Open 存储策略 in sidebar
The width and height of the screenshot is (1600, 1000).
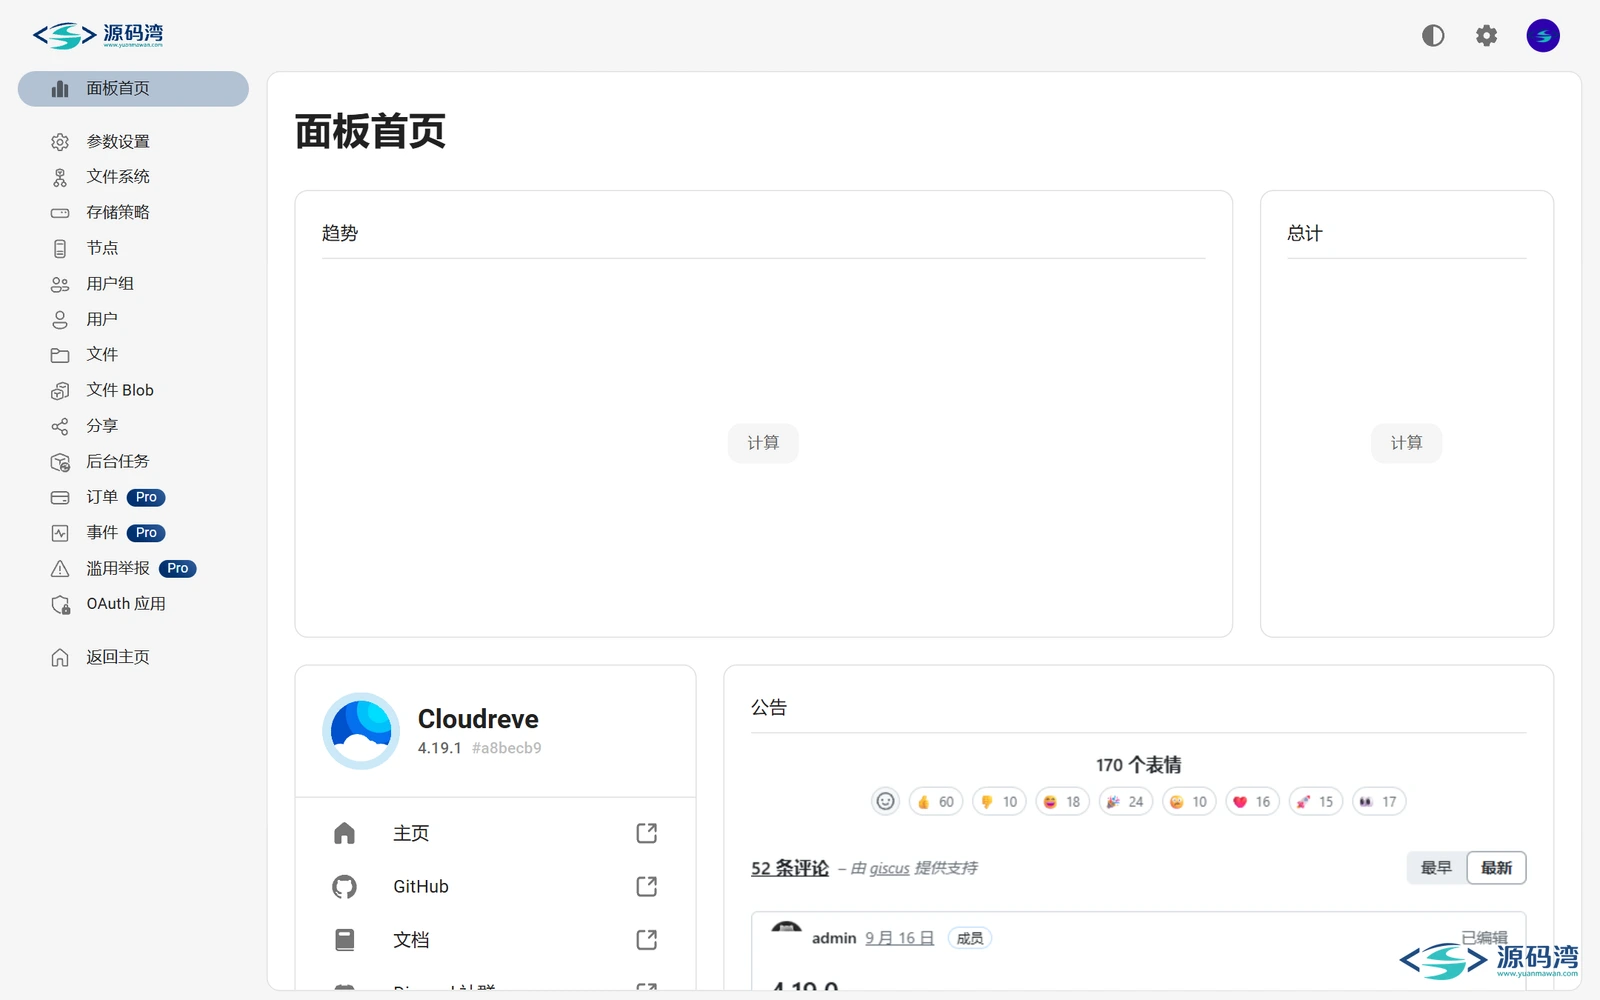click(x=133, y=213)
